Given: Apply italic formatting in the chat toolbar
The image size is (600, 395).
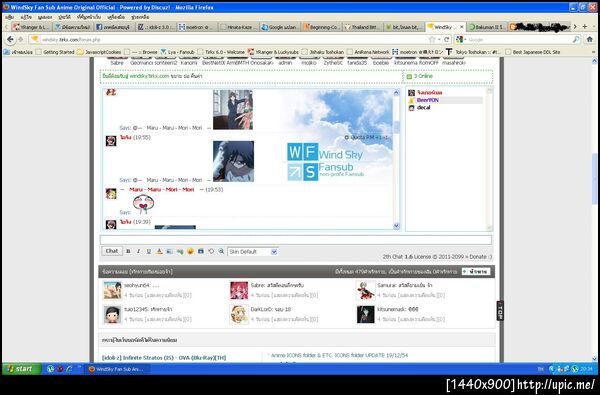Looking at the screenshot, I should pyautogui.click(x=139, y=251).
